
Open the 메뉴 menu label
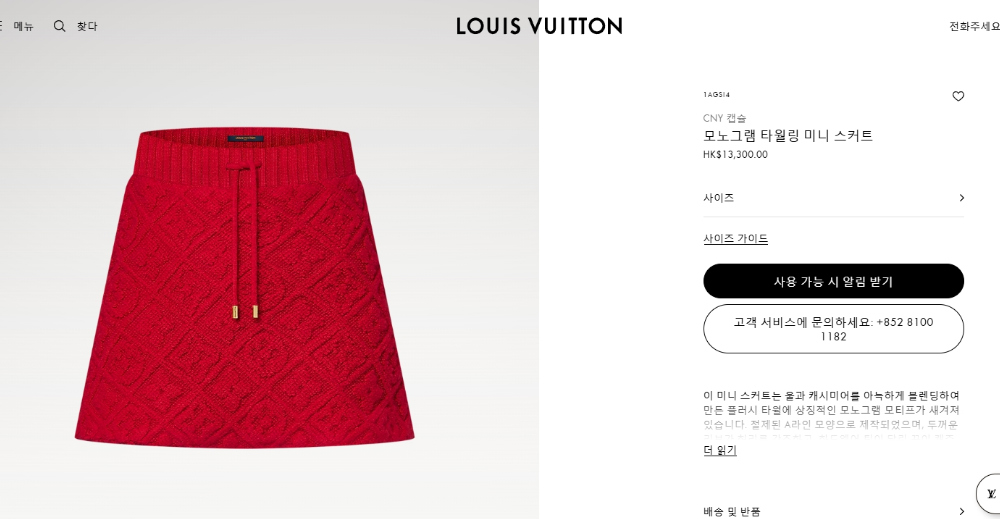coord(24,26)
